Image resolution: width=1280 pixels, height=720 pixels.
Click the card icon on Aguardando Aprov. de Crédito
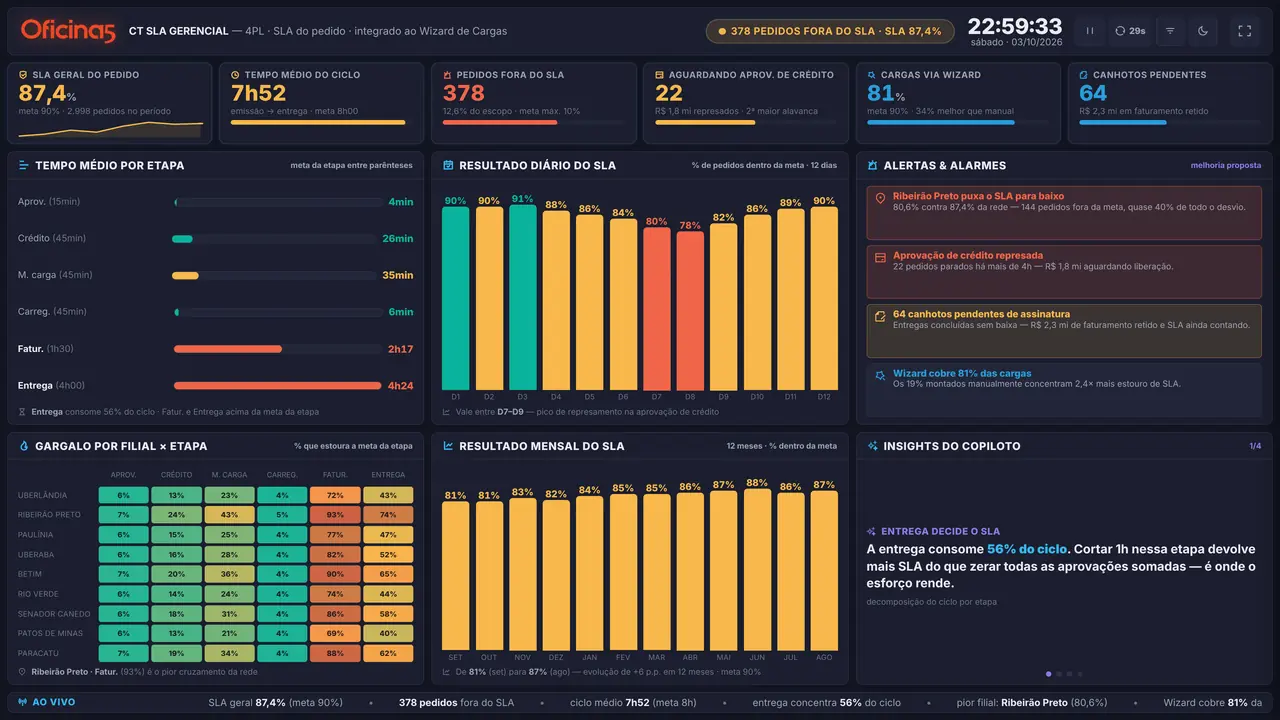[x=659, y=75]
